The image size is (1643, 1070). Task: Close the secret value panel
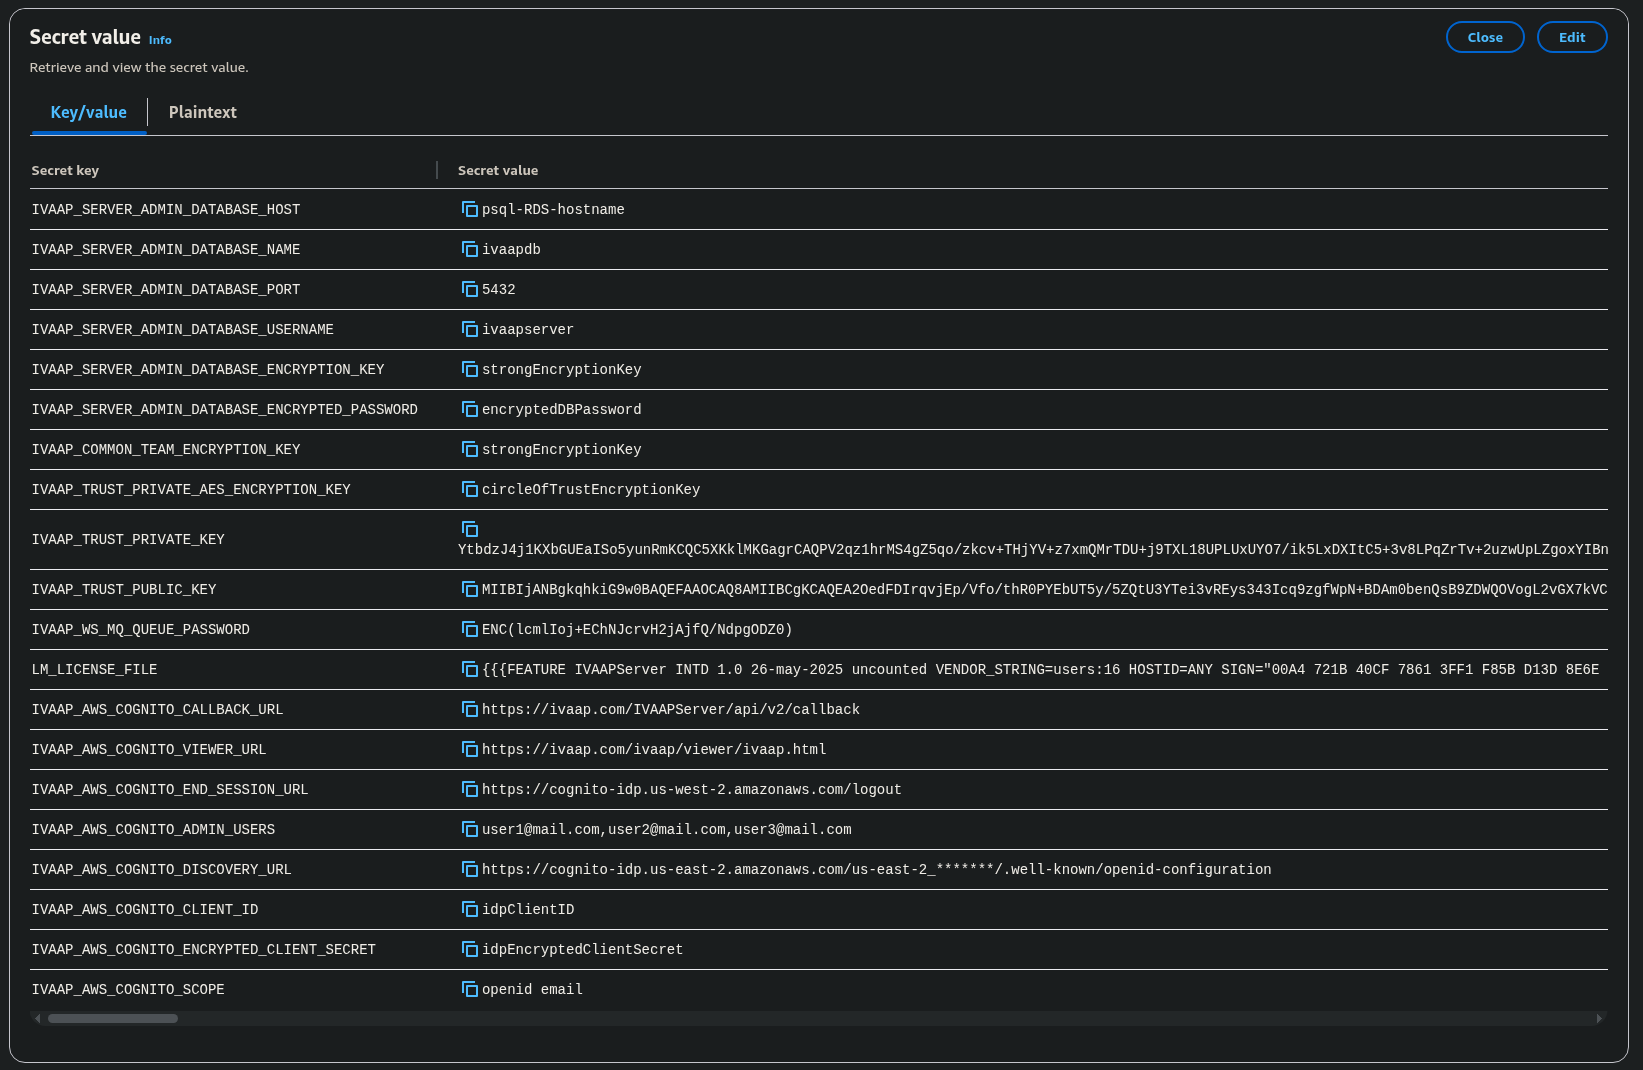pos(1484,37)
